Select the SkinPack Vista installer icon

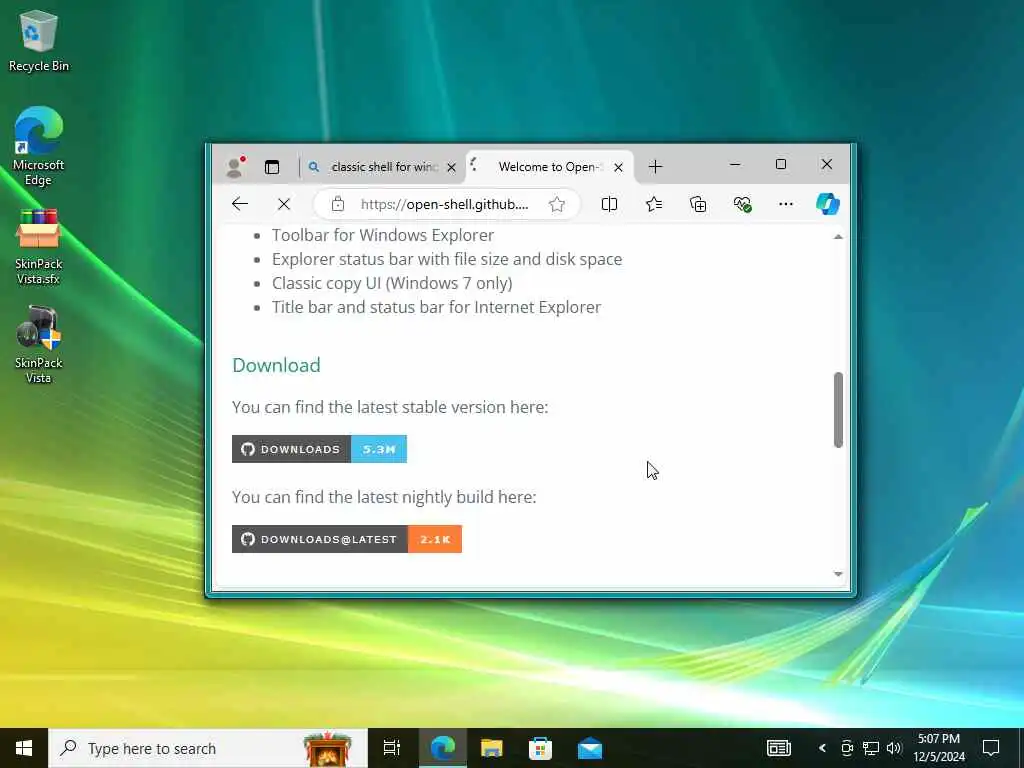pyautogui.click(x=39, y=345)
